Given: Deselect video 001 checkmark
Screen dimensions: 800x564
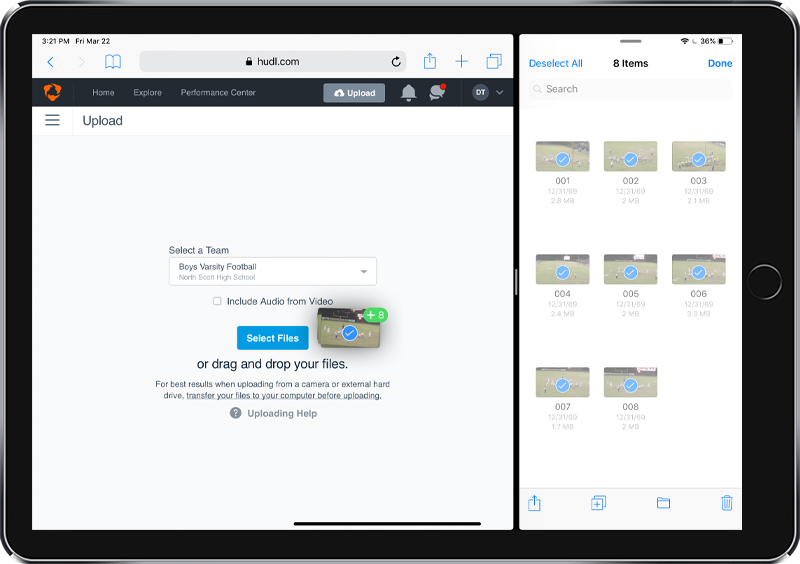Looking at the screenshot, I should click(x=562, y=159).
